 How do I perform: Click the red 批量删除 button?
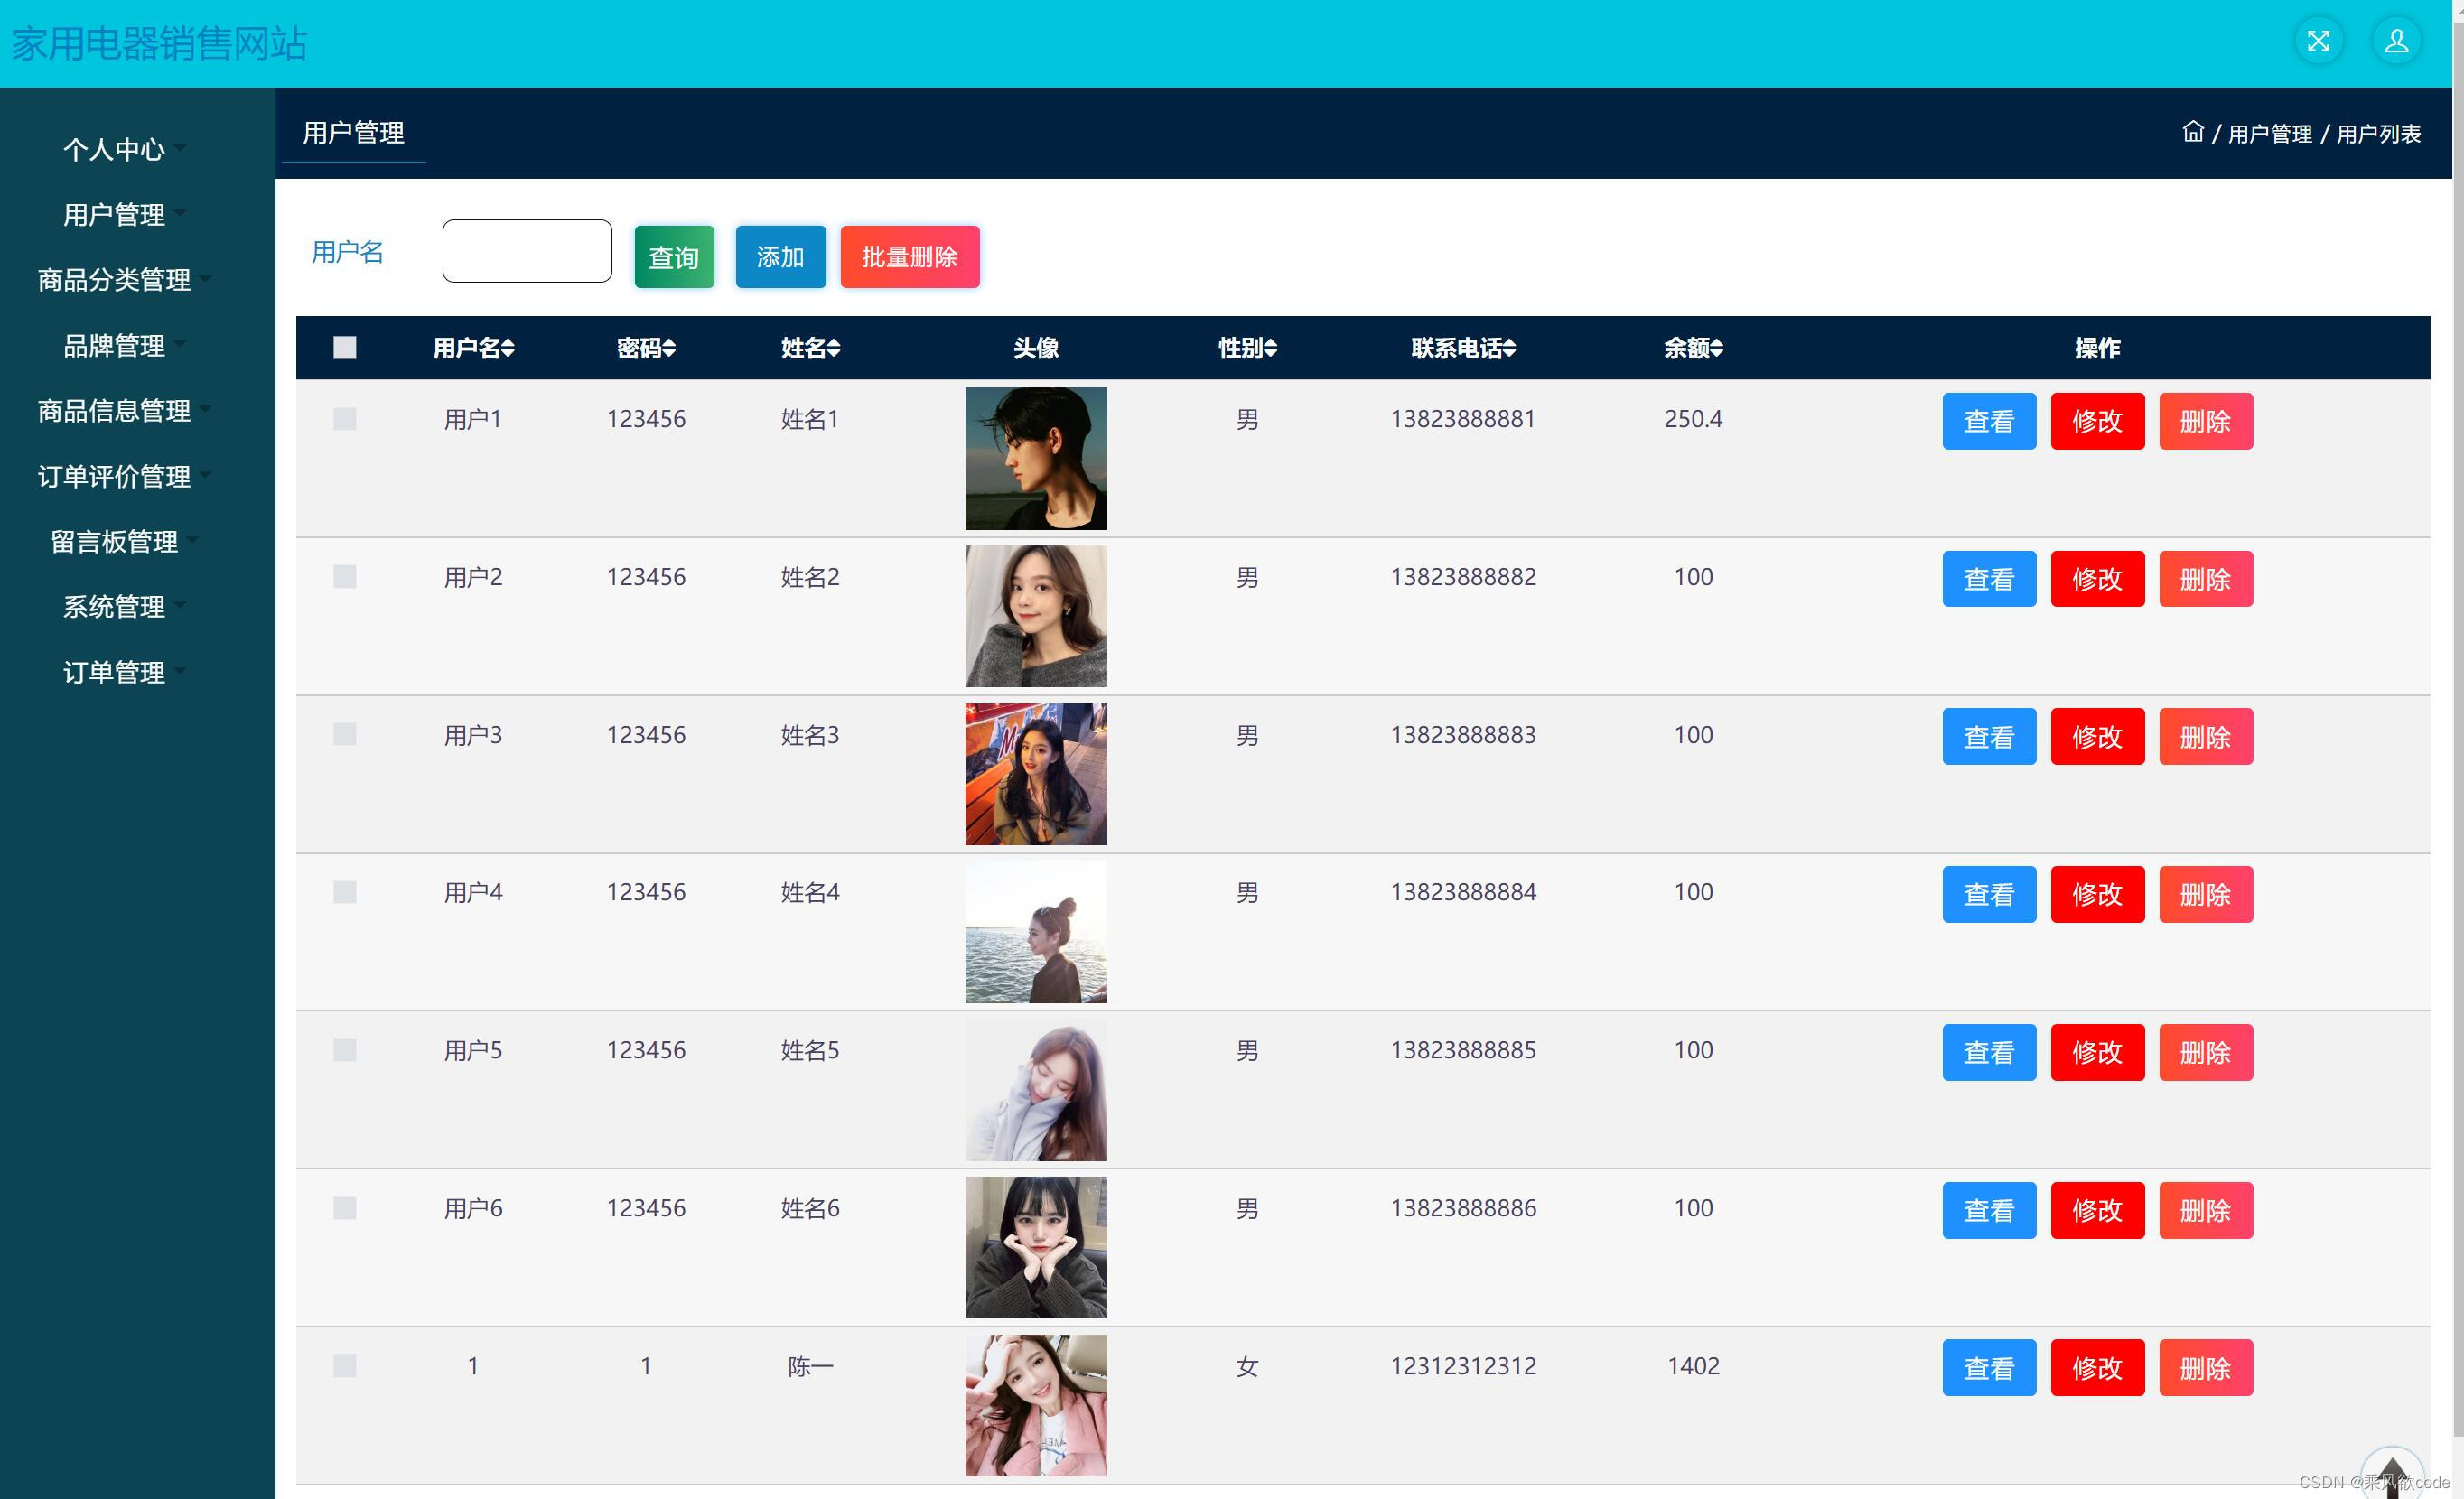click(909, 257)
